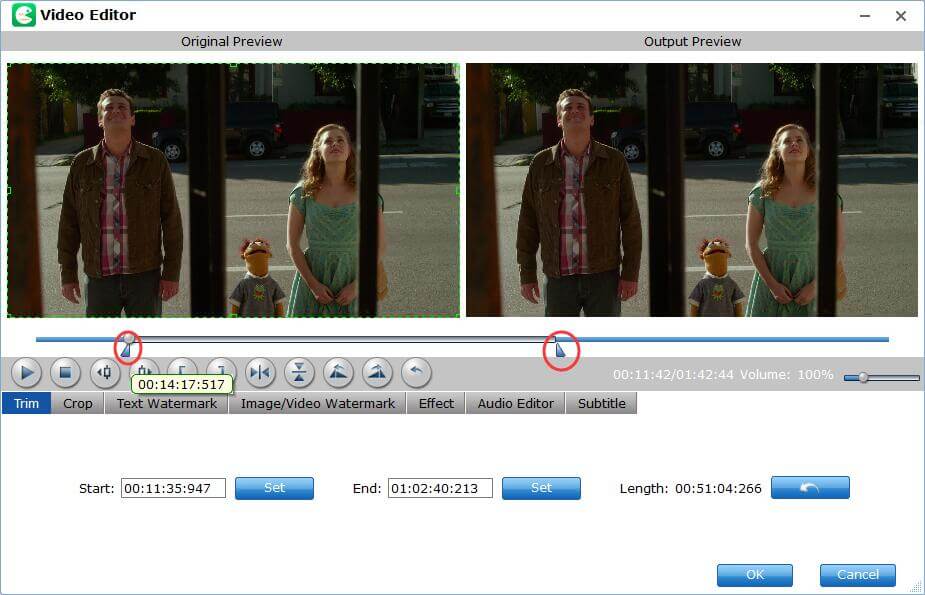
Task: Switch to the Crop tab
Action: [x=77, y=403]
